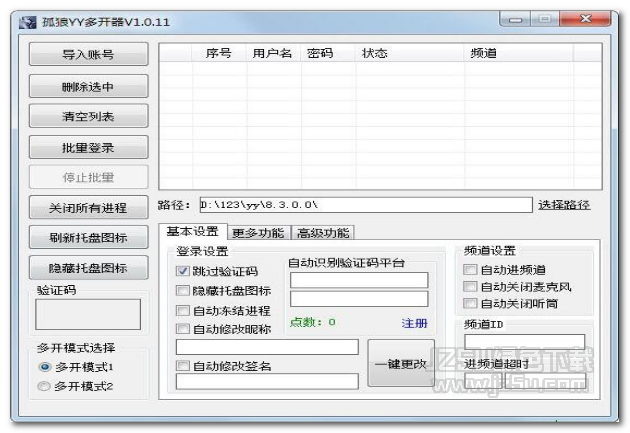Click the 频道ID input field
The width and height of the screenshot is (630, 433).
[525, 342]
